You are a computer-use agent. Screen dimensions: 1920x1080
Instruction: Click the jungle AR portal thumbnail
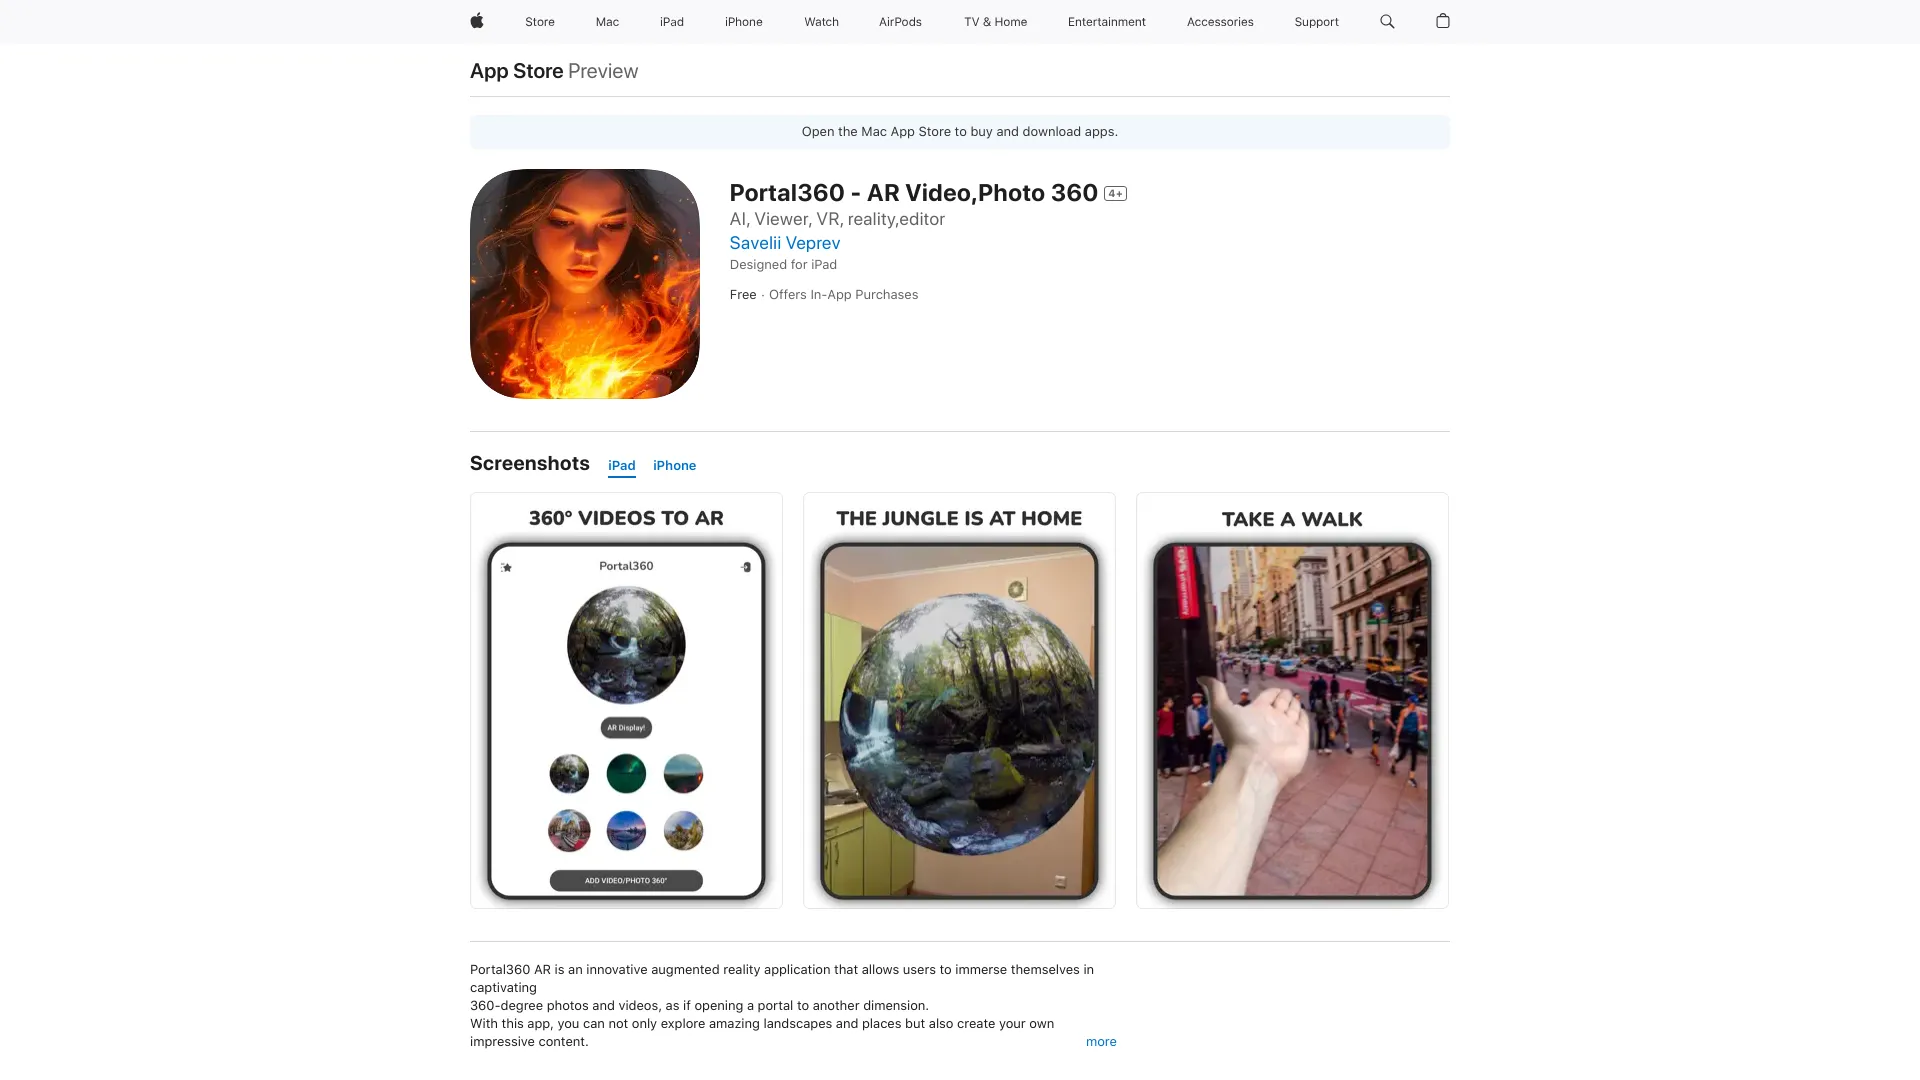pyautogui.click(x=959, y=699)
